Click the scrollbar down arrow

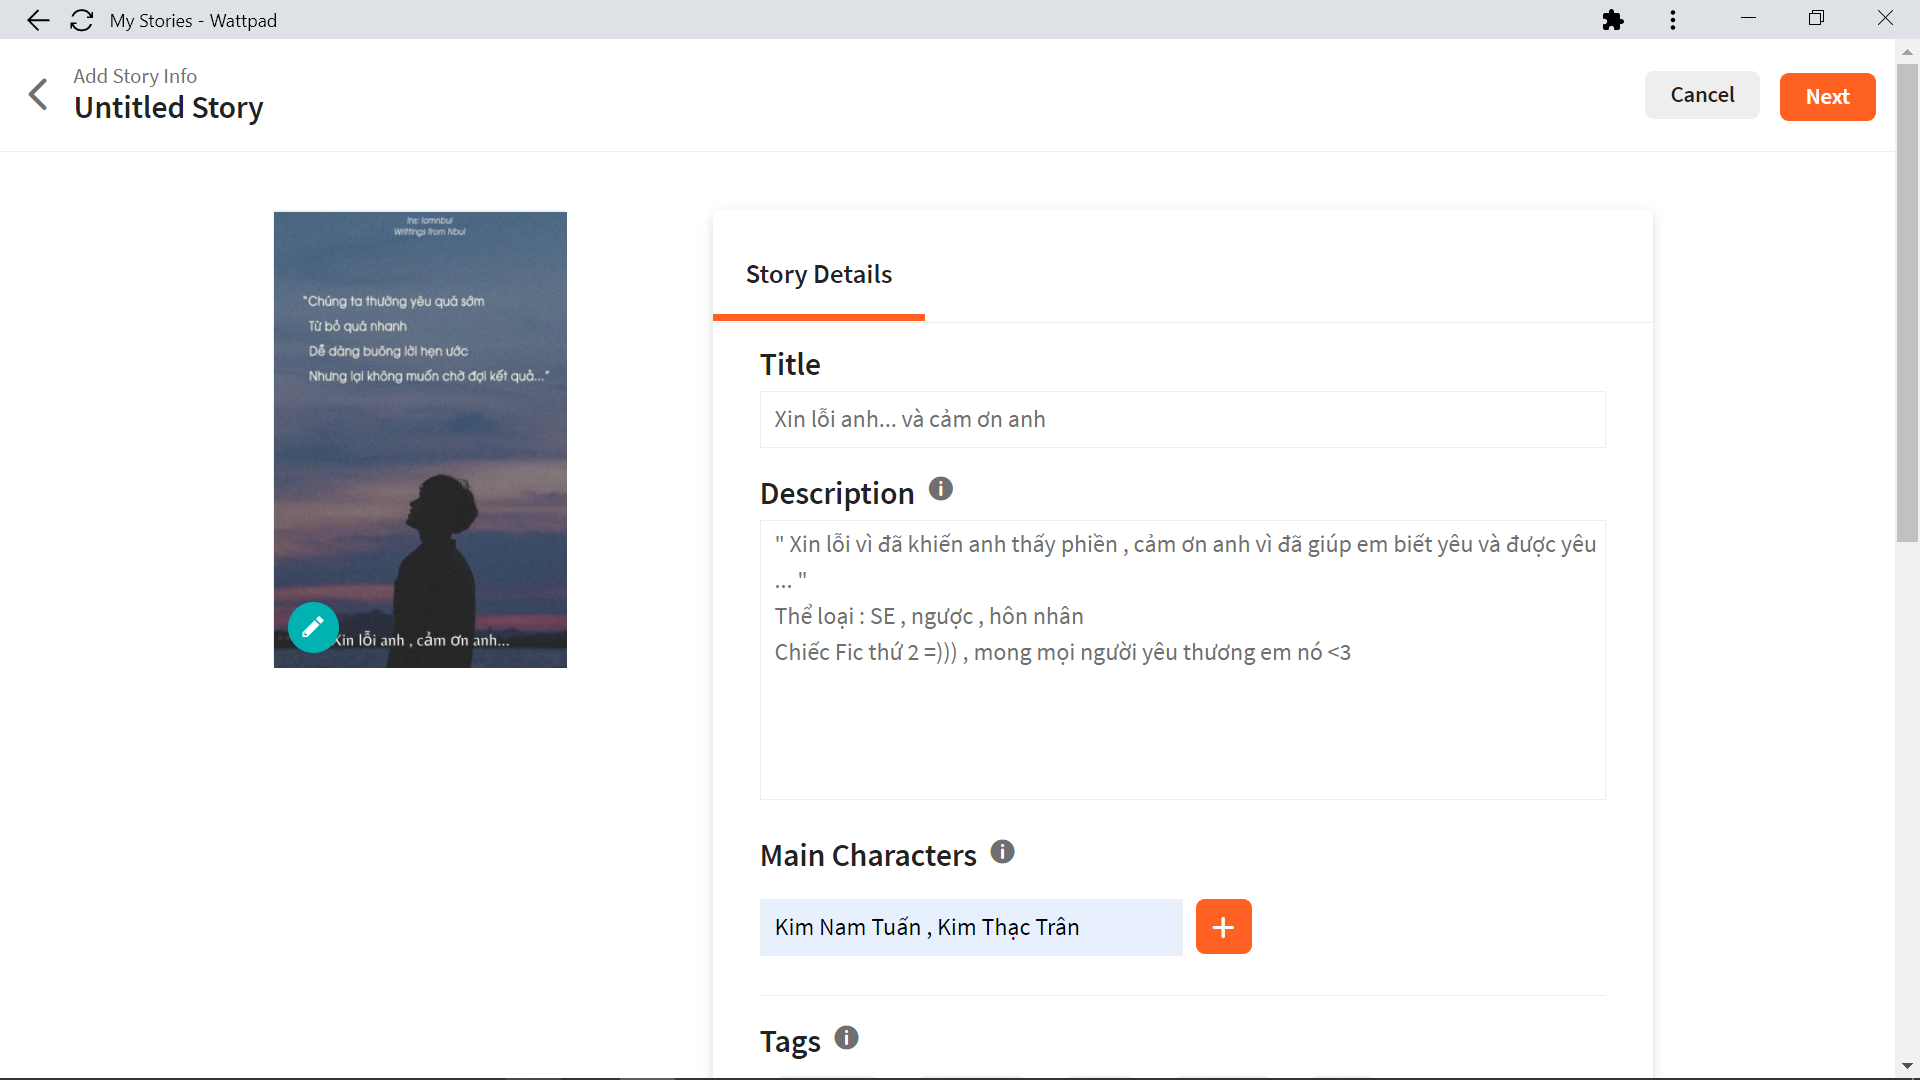pyautogui.click(x=1908, y=1066)
